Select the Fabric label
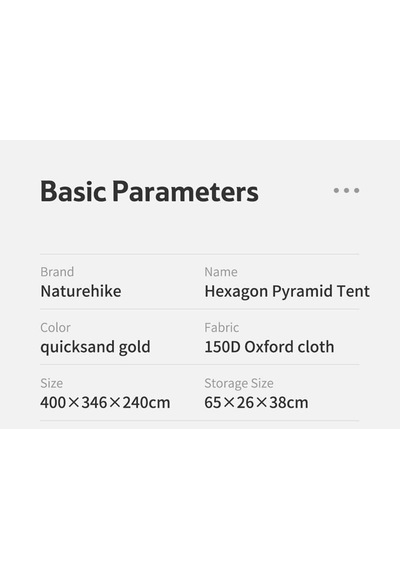The height and width of the screenshot is (570, 400). (222, 328)
